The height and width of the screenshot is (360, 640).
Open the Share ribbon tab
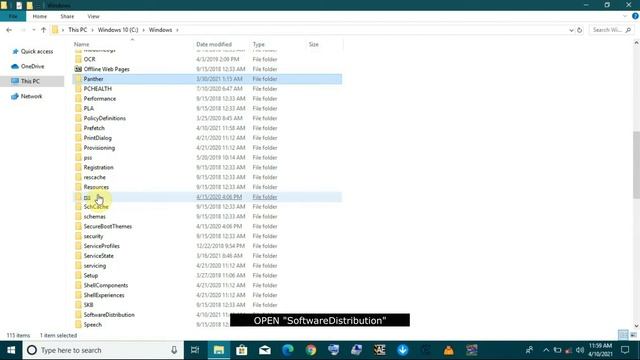pos(67,16)
